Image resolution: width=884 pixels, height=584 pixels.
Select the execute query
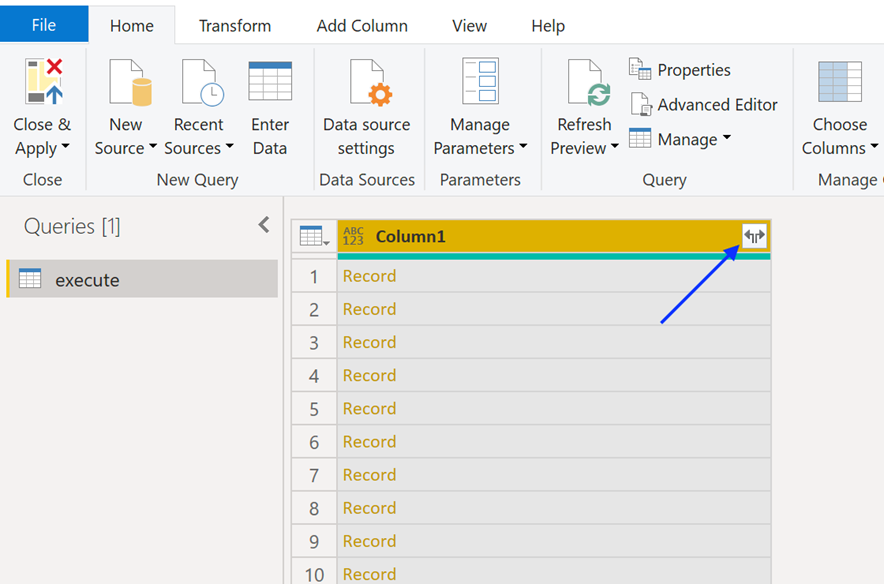click(x=78, y=278)
